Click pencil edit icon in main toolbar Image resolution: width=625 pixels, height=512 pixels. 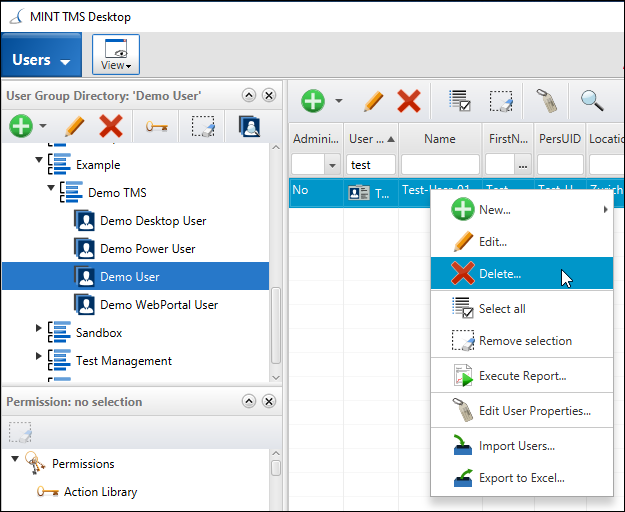pyautogui.click(x=373, y=101)
